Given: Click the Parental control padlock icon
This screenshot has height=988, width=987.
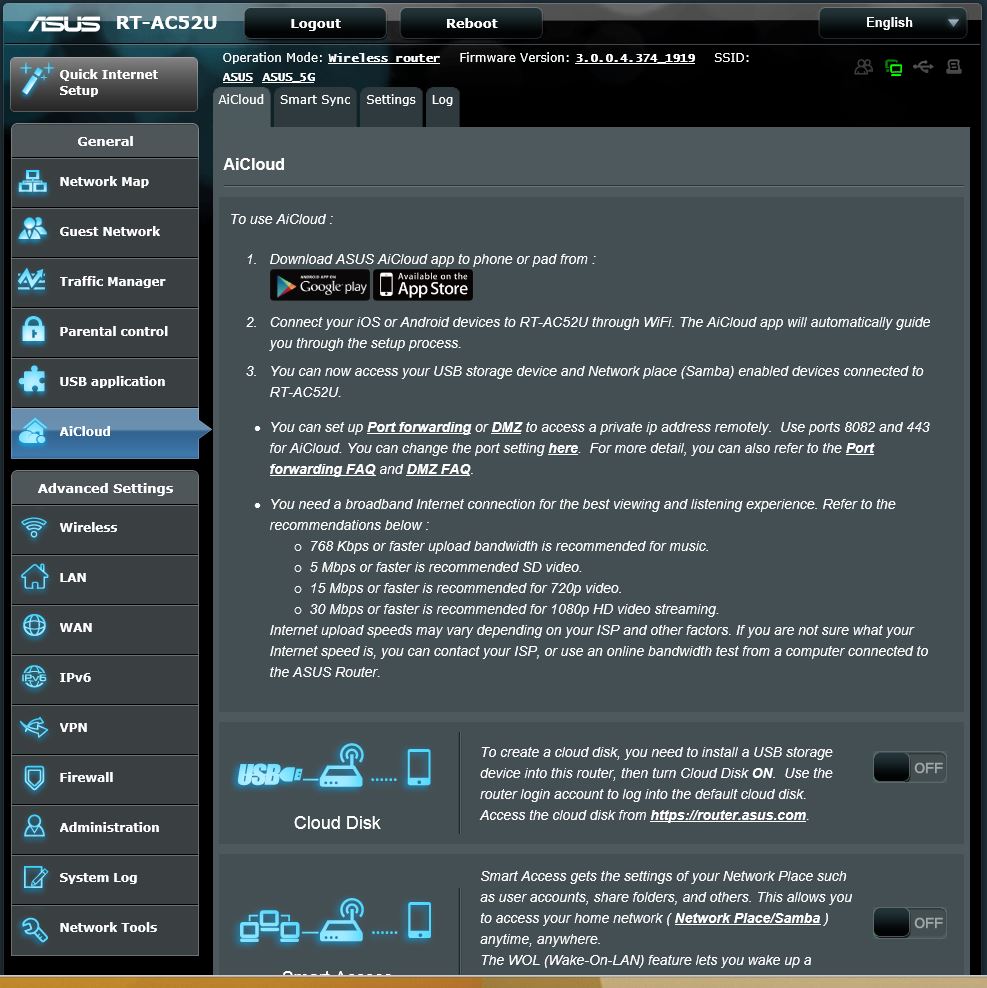Looking at the screenshot, I should point(33,330).
